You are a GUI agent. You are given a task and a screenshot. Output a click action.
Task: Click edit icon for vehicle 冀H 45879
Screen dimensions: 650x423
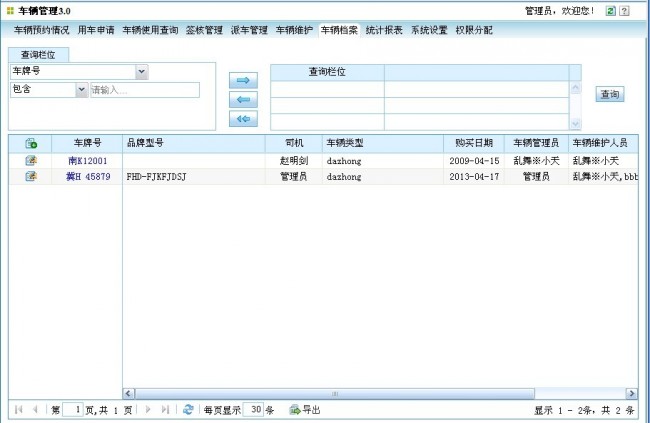click(x=31, y=176)
